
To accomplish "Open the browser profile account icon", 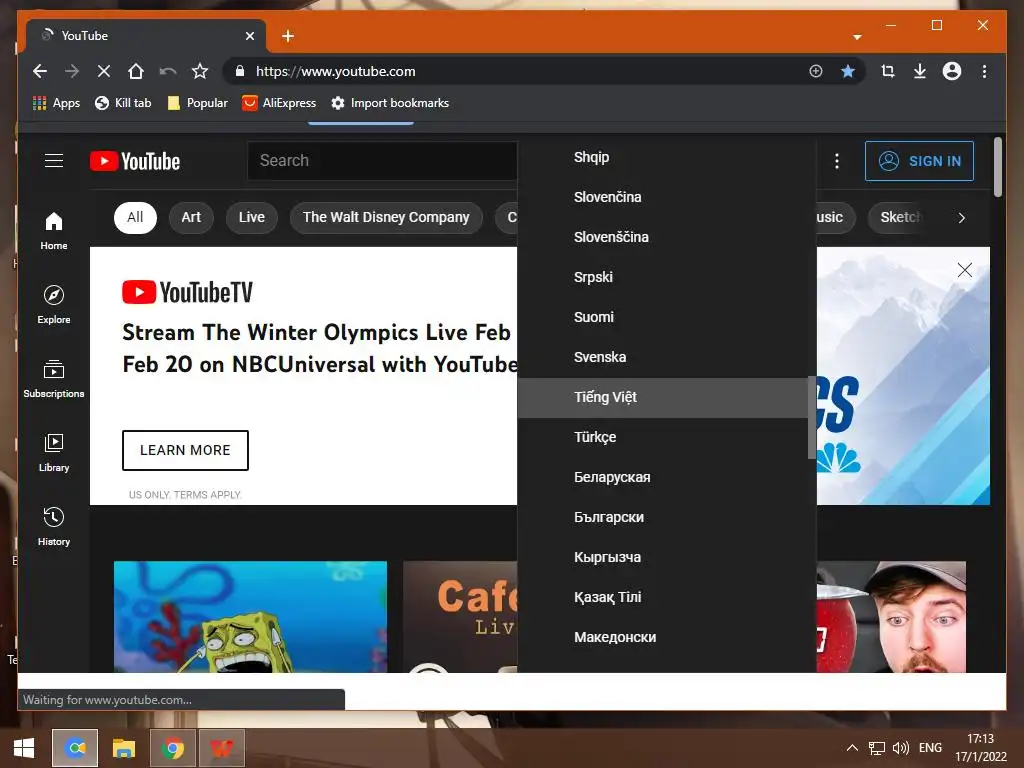I will click(952, 71).
